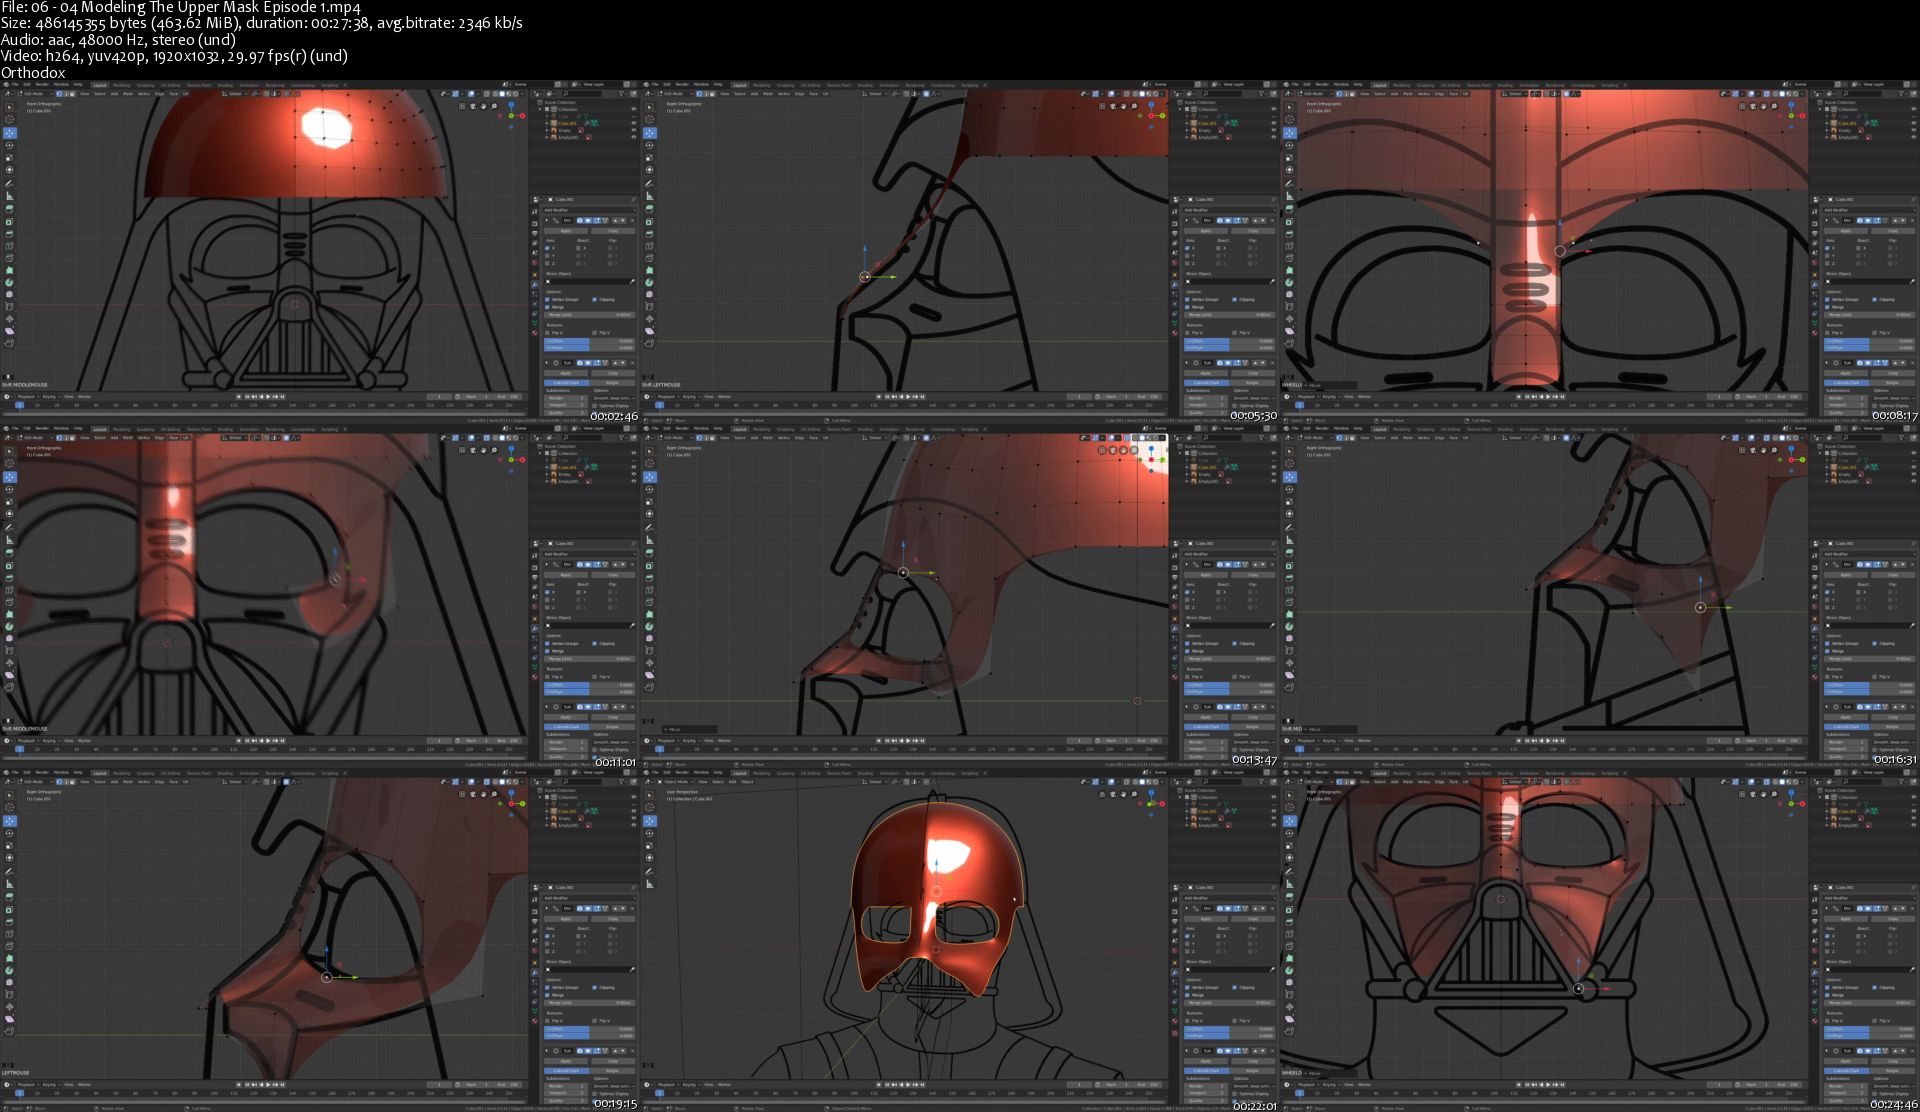Image resolution: width=1920 pixels, height=1112 pixels.
Task: Open the video frame stamped 00:05:30
Action: pyautogui.click(x=959, y=251)
